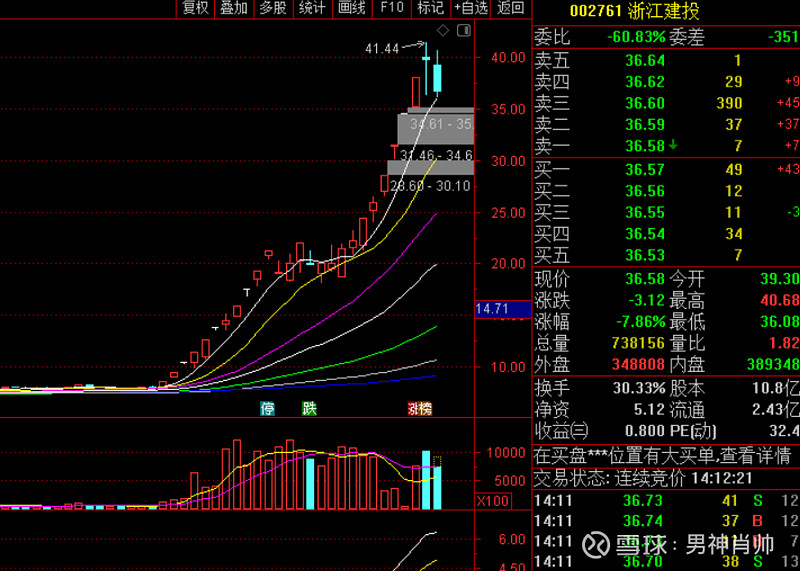The image size is (800, 571).
Task: Click the 外盘 value 348808
Action: (638, 364)
